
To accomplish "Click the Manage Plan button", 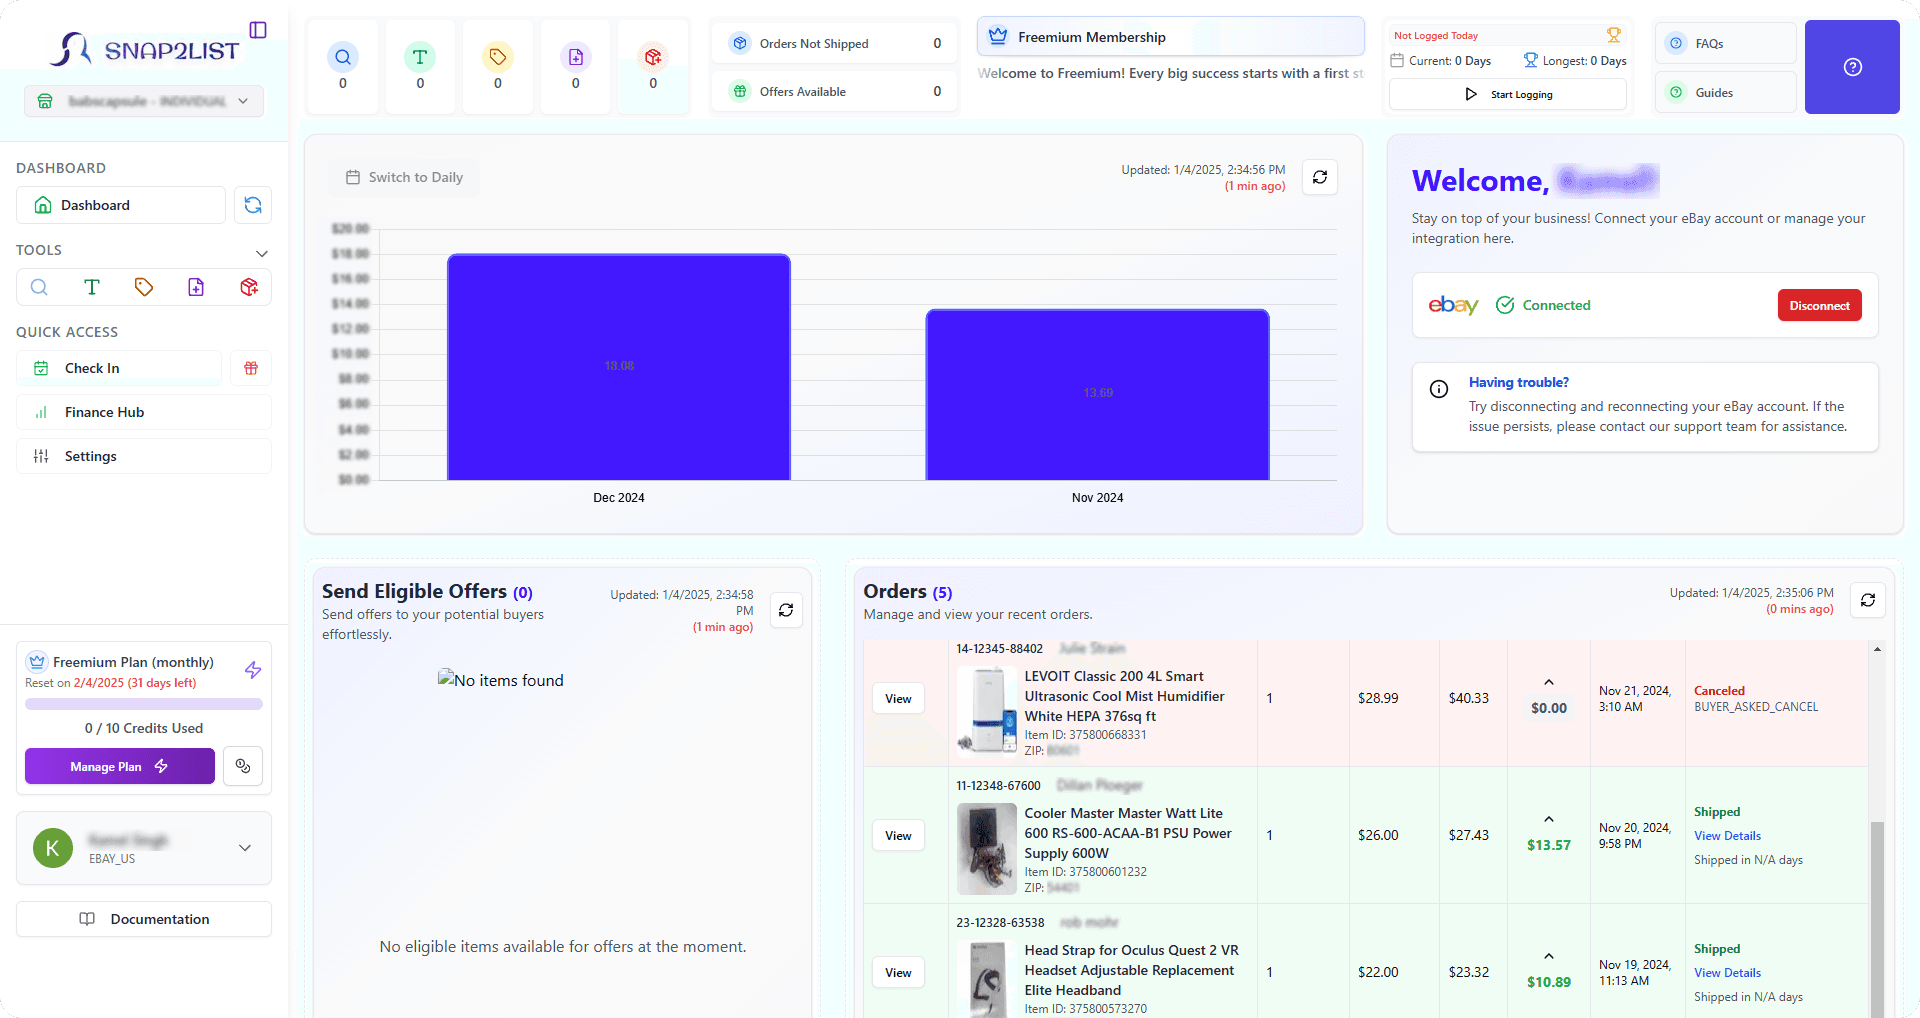I will coord(120,767).
